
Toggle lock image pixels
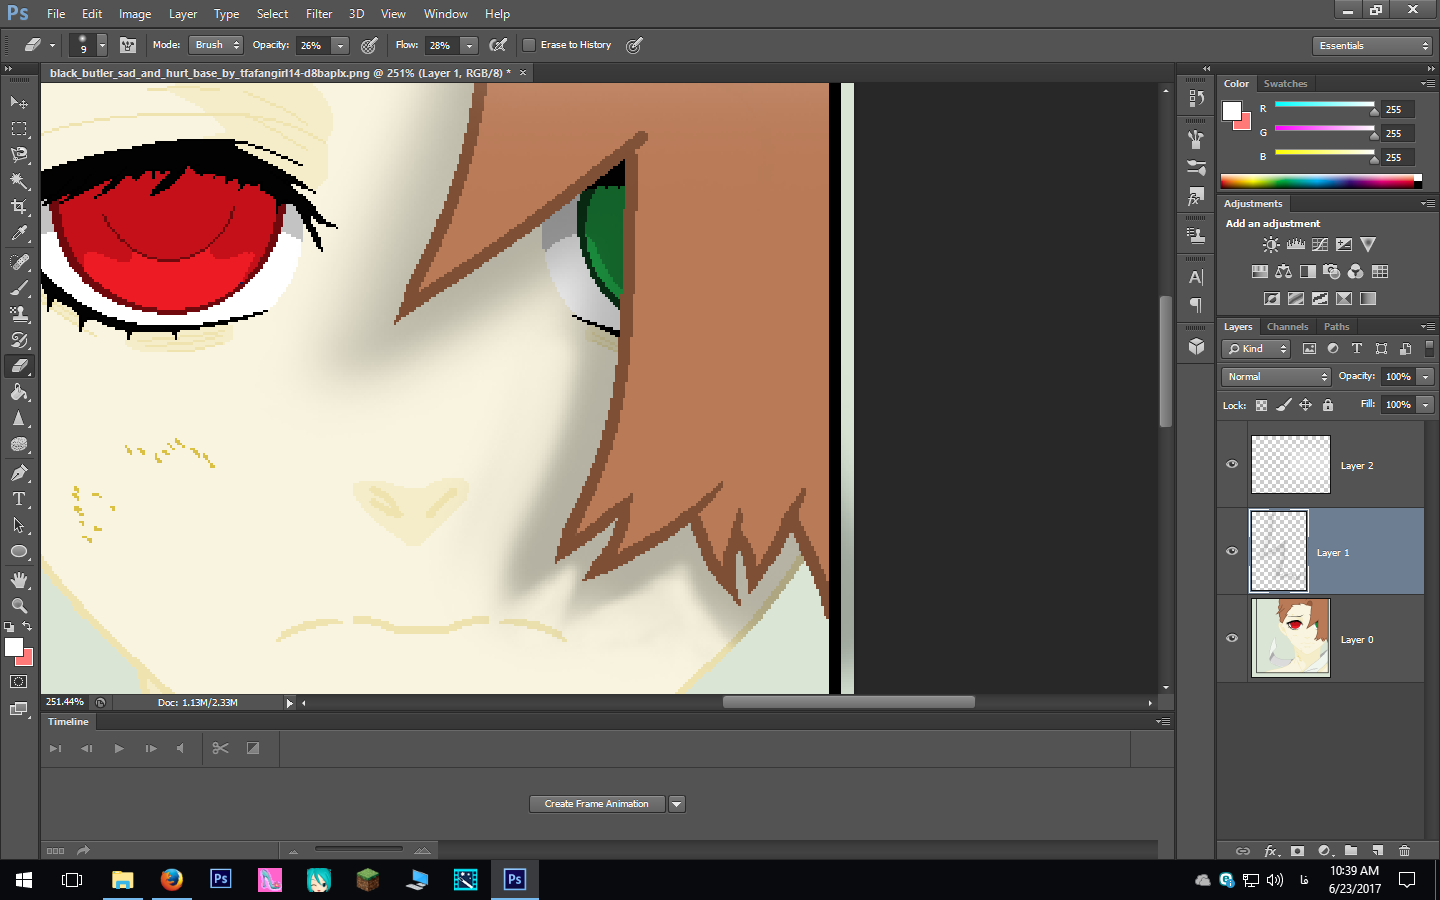pos(1284,405)
